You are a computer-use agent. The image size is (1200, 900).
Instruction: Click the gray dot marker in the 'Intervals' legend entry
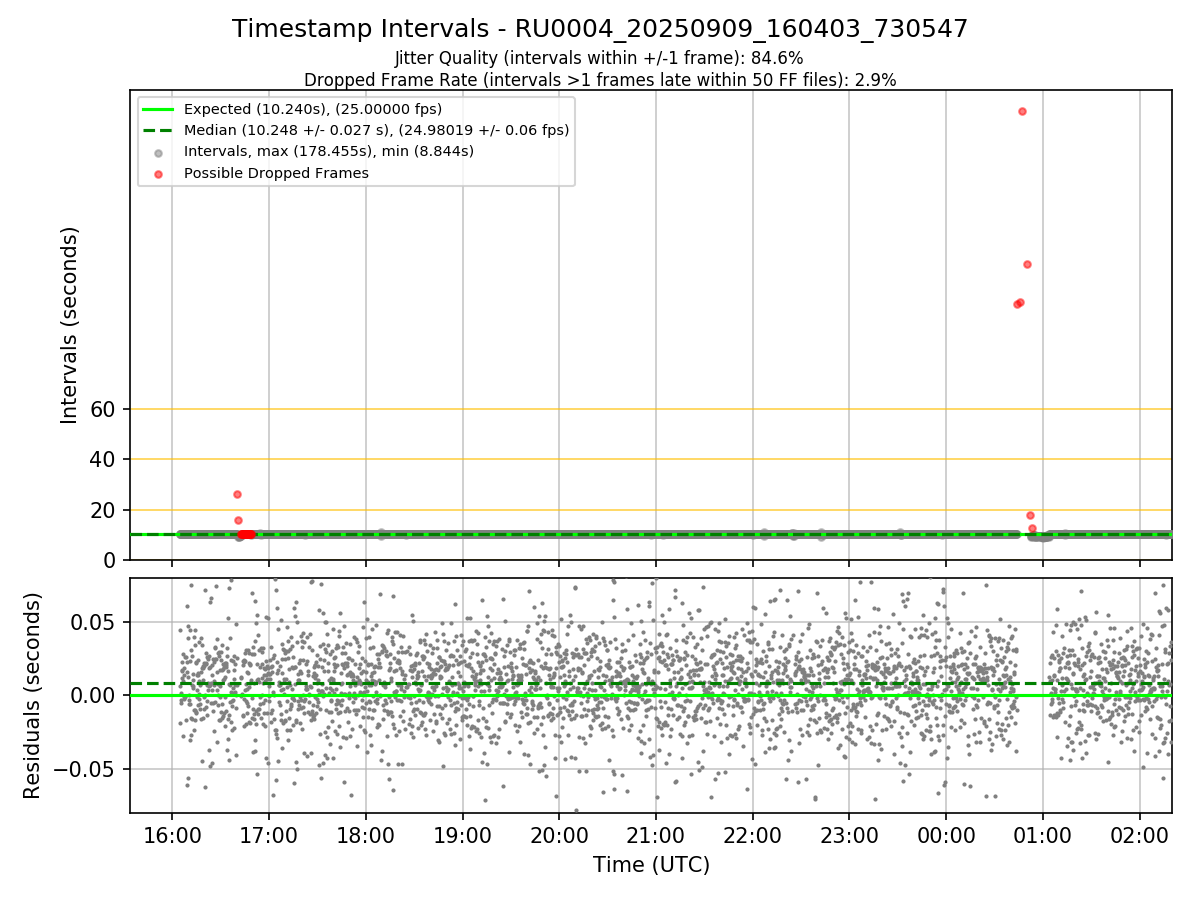(159, 152)
